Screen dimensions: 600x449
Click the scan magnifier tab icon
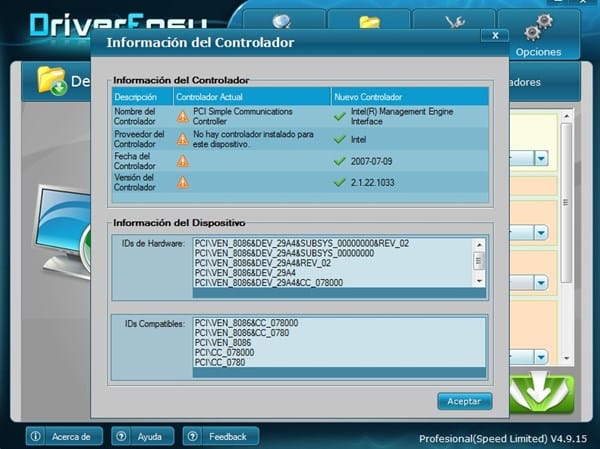pos(284,22)
